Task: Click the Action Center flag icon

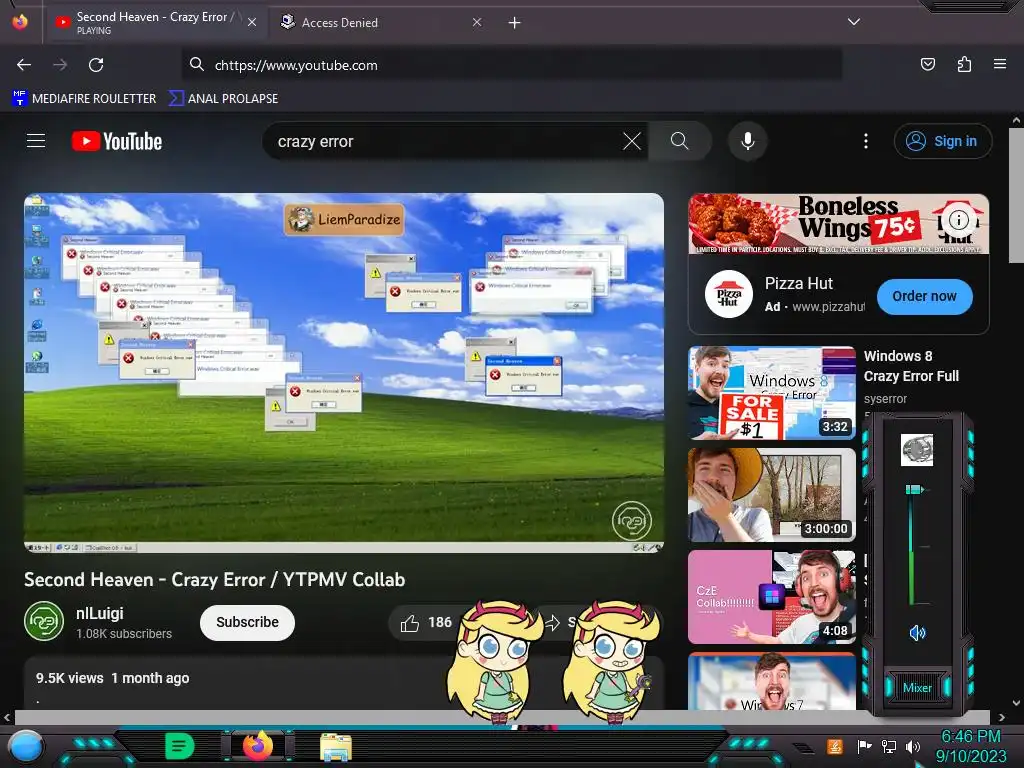Action: pyautogui.click(x=864, y=746)
